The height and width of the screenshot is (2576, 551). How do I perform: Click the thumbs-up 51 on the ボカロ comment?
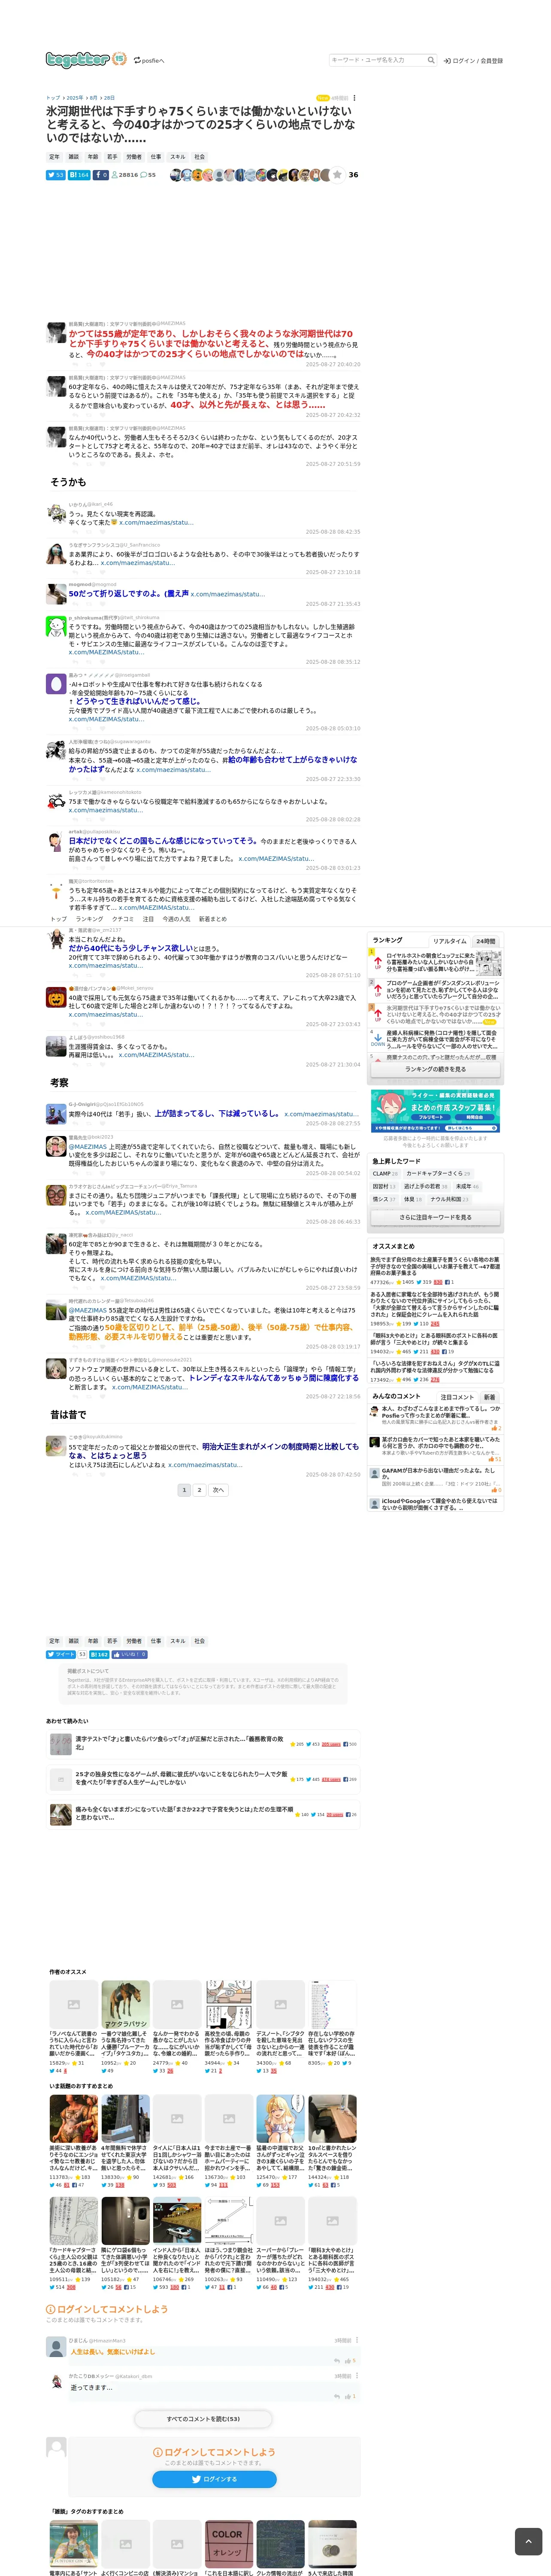tap(495, 1459)
